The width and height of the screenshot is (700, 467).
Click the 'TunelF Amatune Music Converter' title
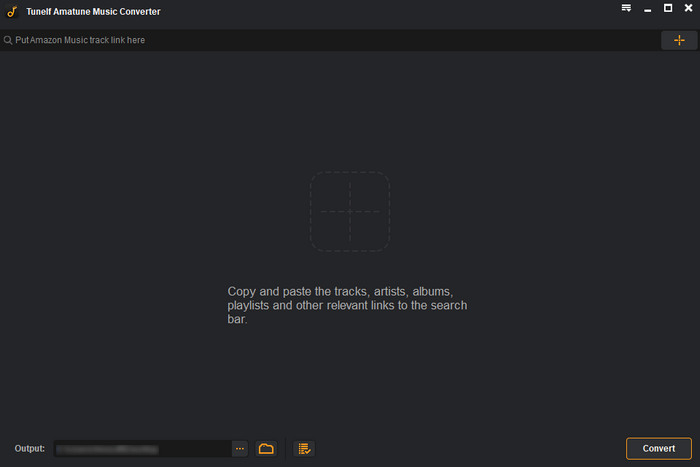coord(93,12)
